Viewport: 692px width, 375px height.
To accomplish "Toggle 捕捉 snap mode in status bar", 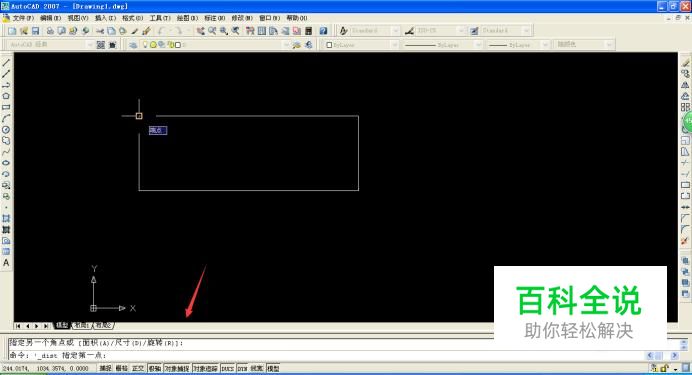I will (x=105, y=368).
